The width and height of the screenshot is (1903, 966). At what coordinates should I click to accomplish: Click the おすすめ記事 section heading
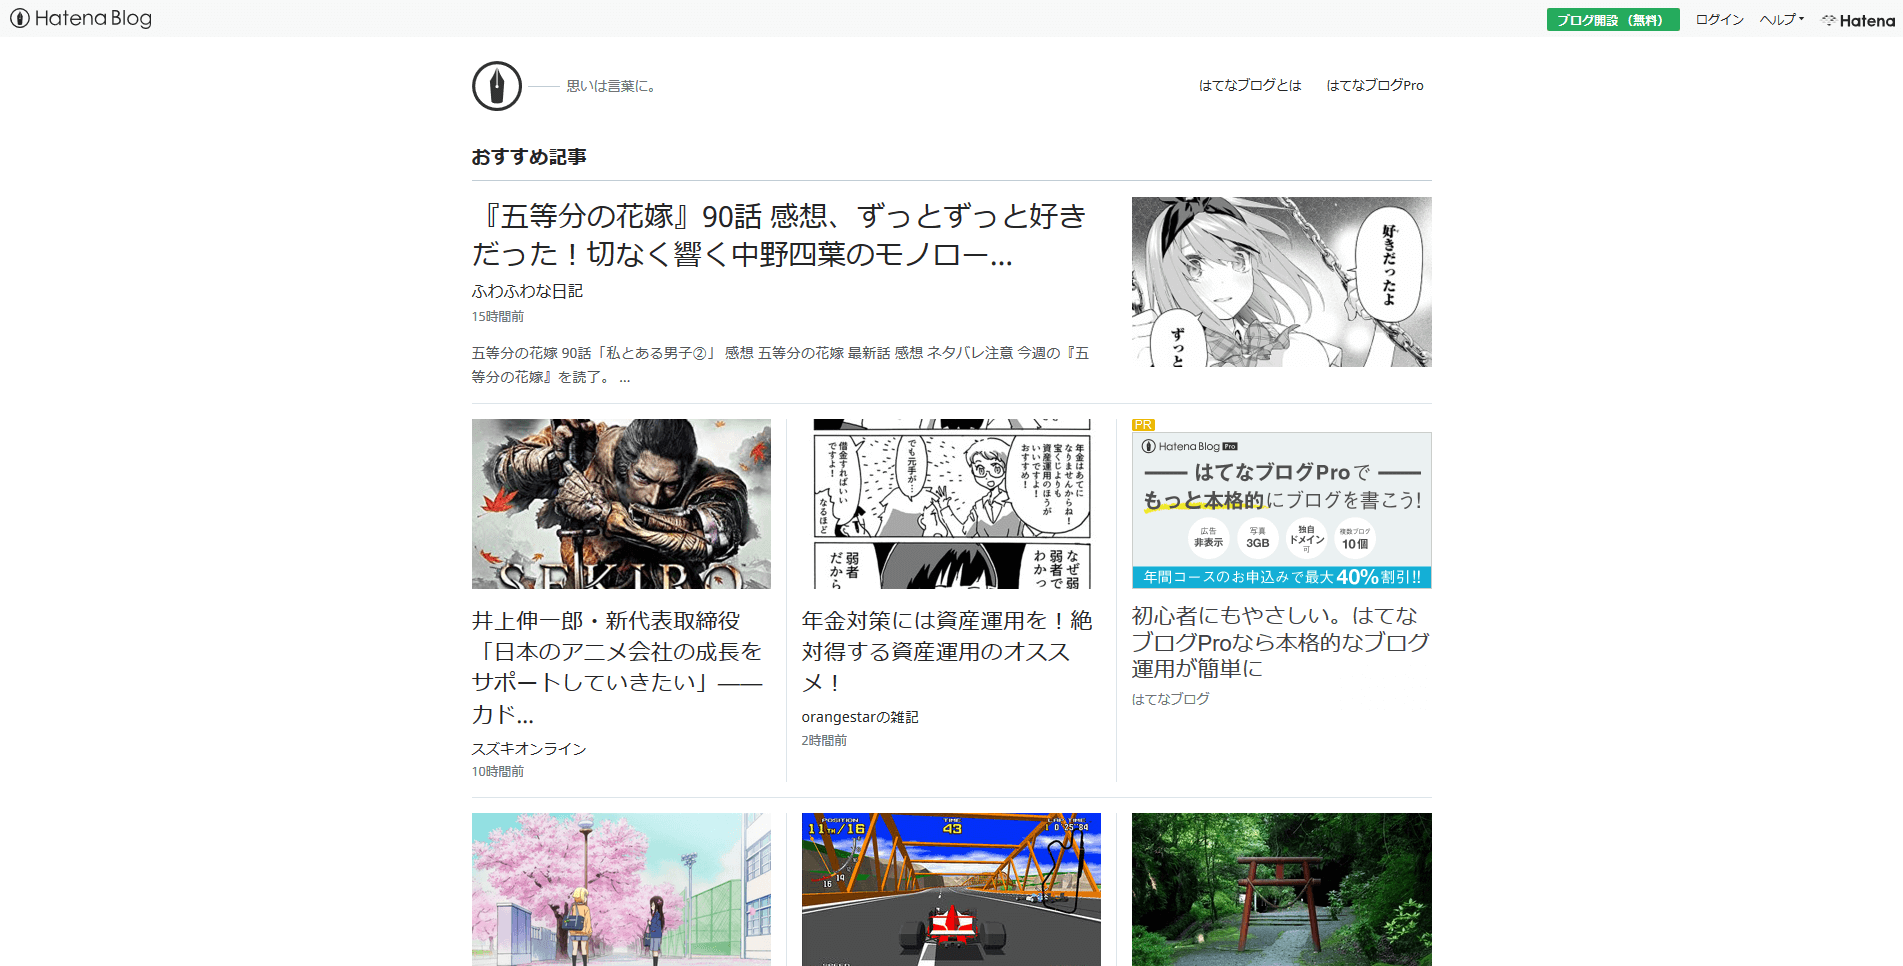tap(529, 157)
